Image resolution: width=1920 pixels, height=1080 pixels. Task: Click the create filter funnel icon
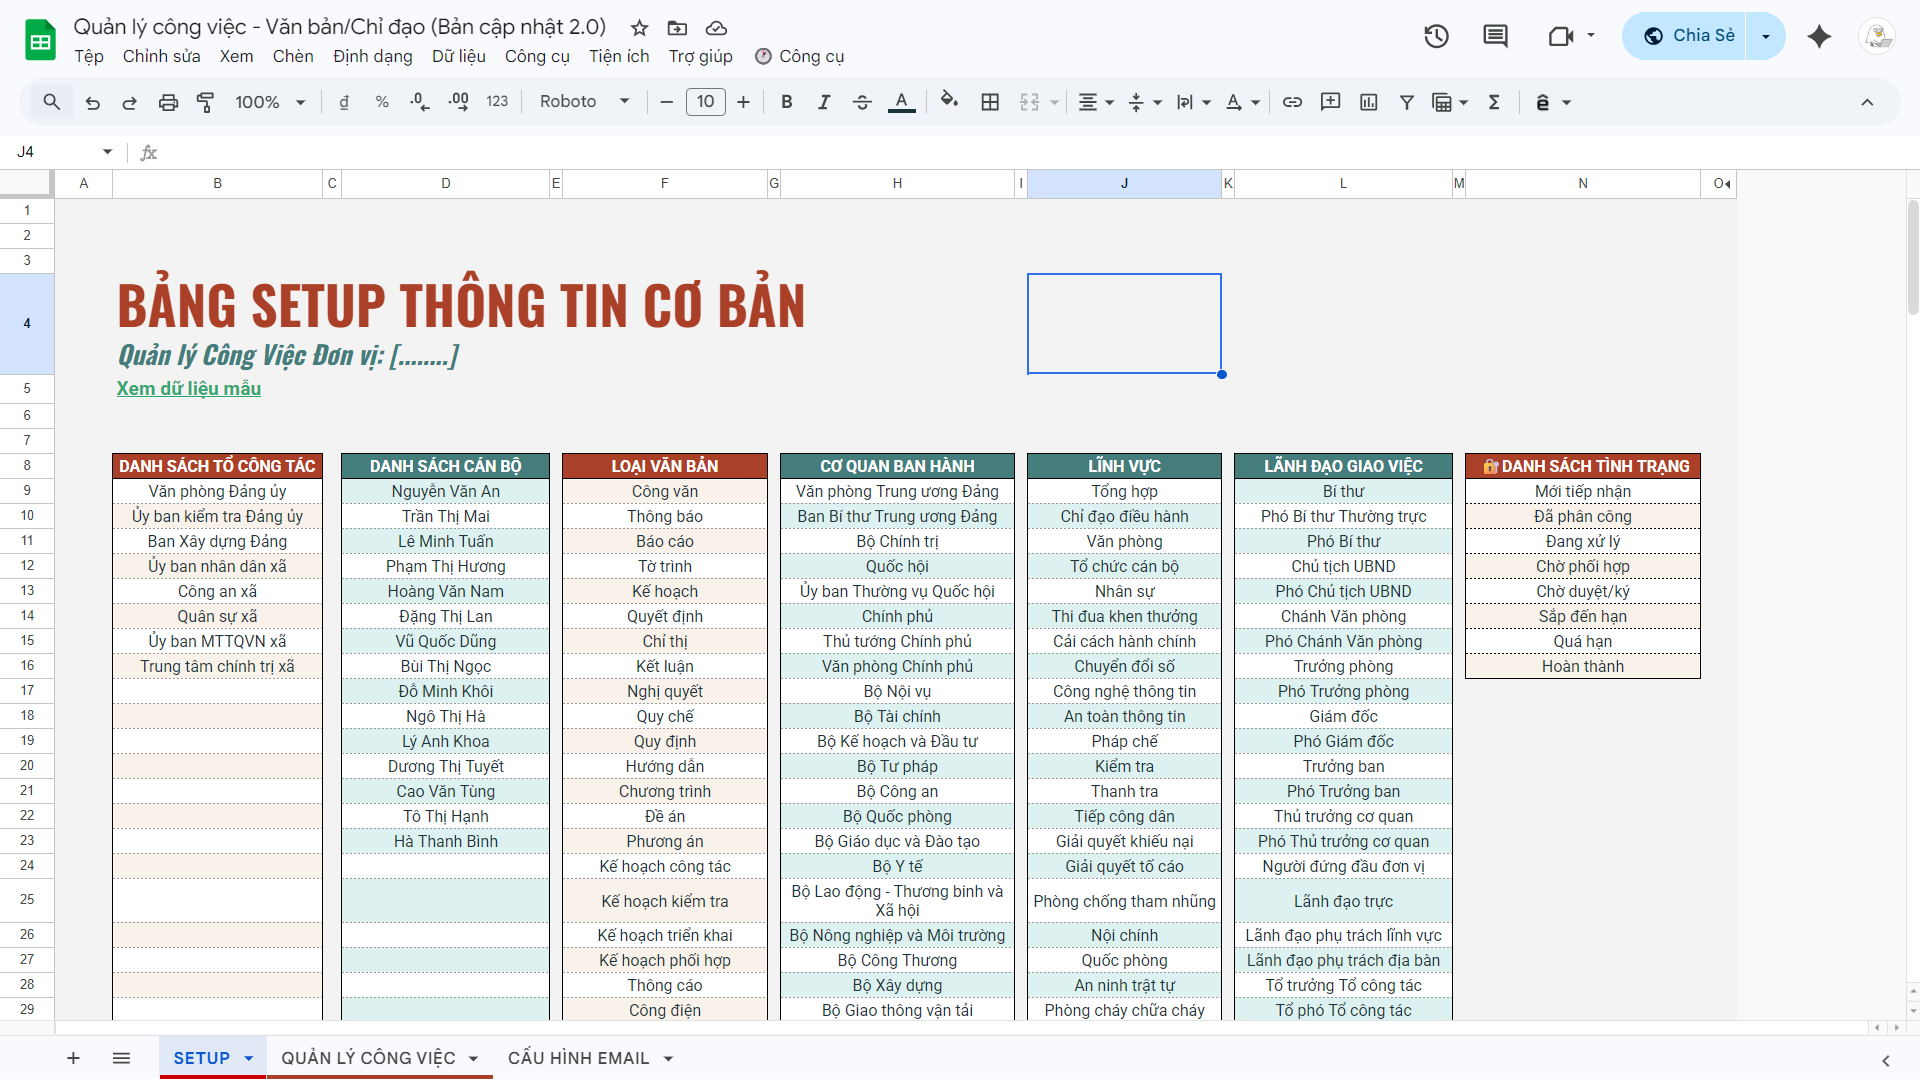(1406, 102)
